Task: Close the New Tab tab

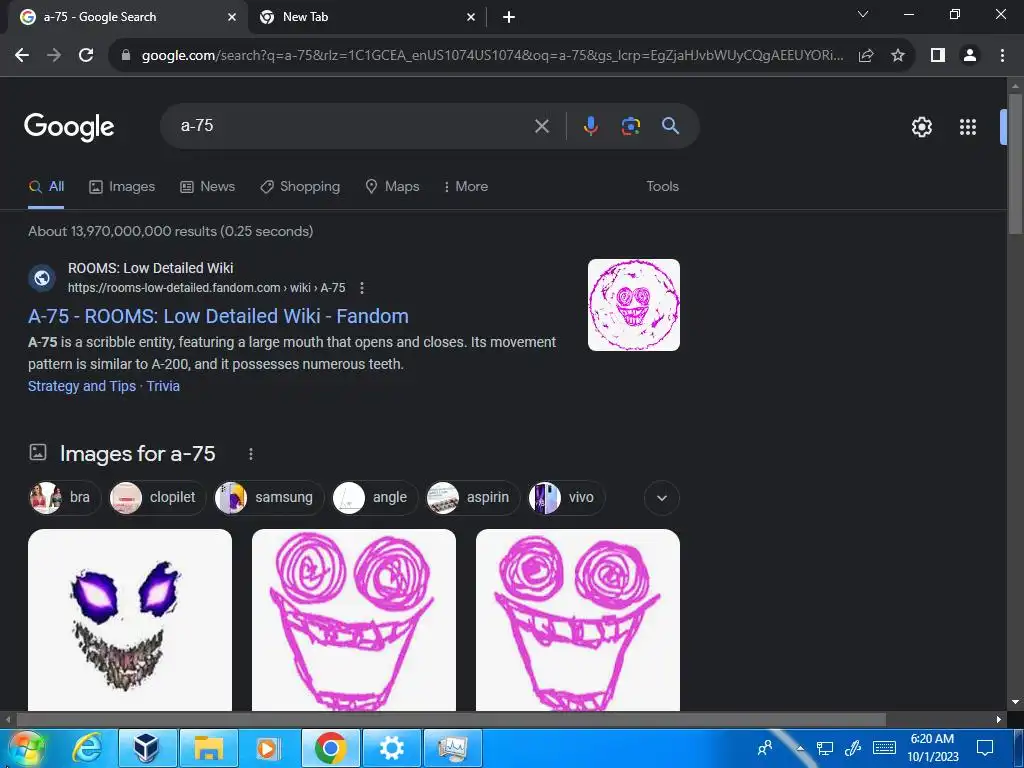Action: point(471,18)
